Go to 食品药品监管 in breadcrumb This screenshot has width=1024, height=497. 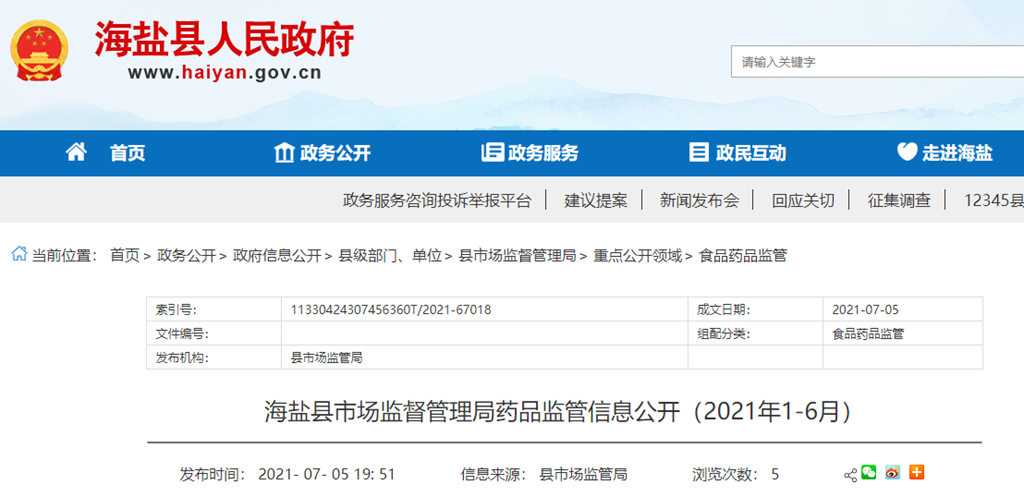coord(743,255)
